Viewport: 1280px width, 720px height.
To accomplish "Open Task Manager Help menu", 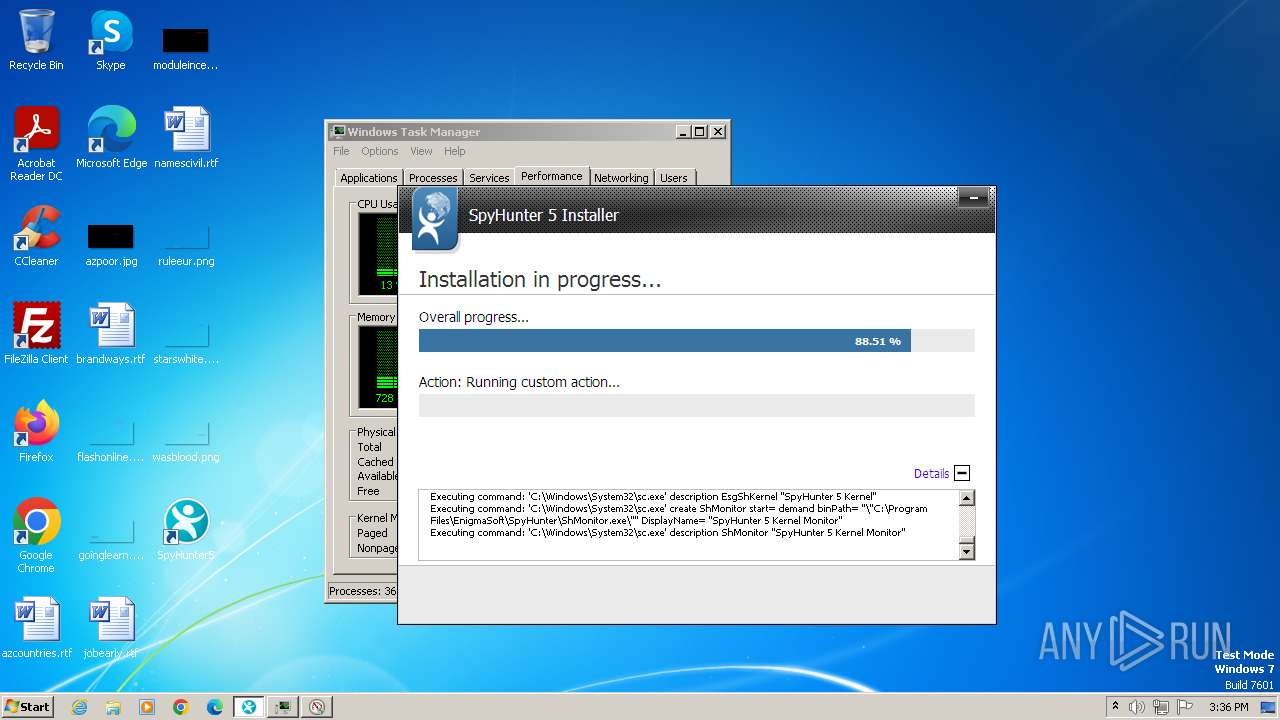I will click(455, 151).
